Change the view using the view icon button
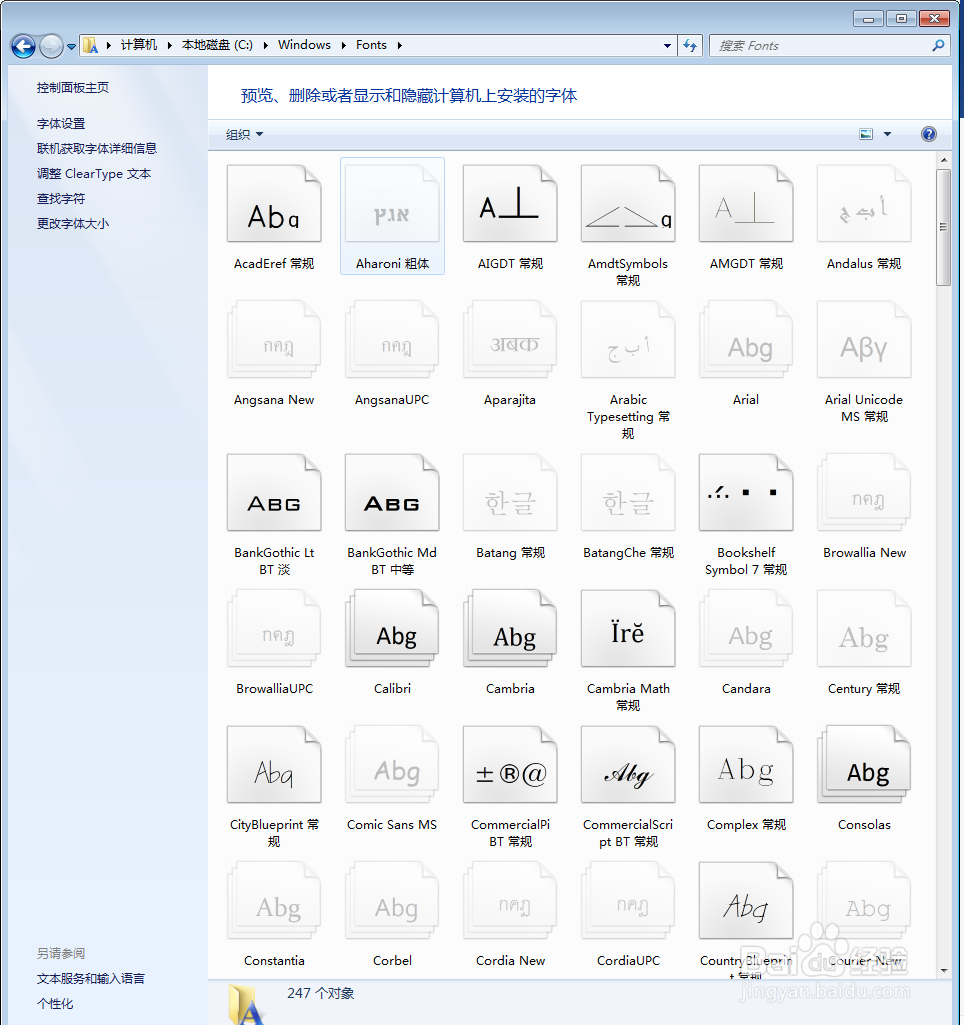The height and width of the screenshot is (1025, 964). click(866, 134)
